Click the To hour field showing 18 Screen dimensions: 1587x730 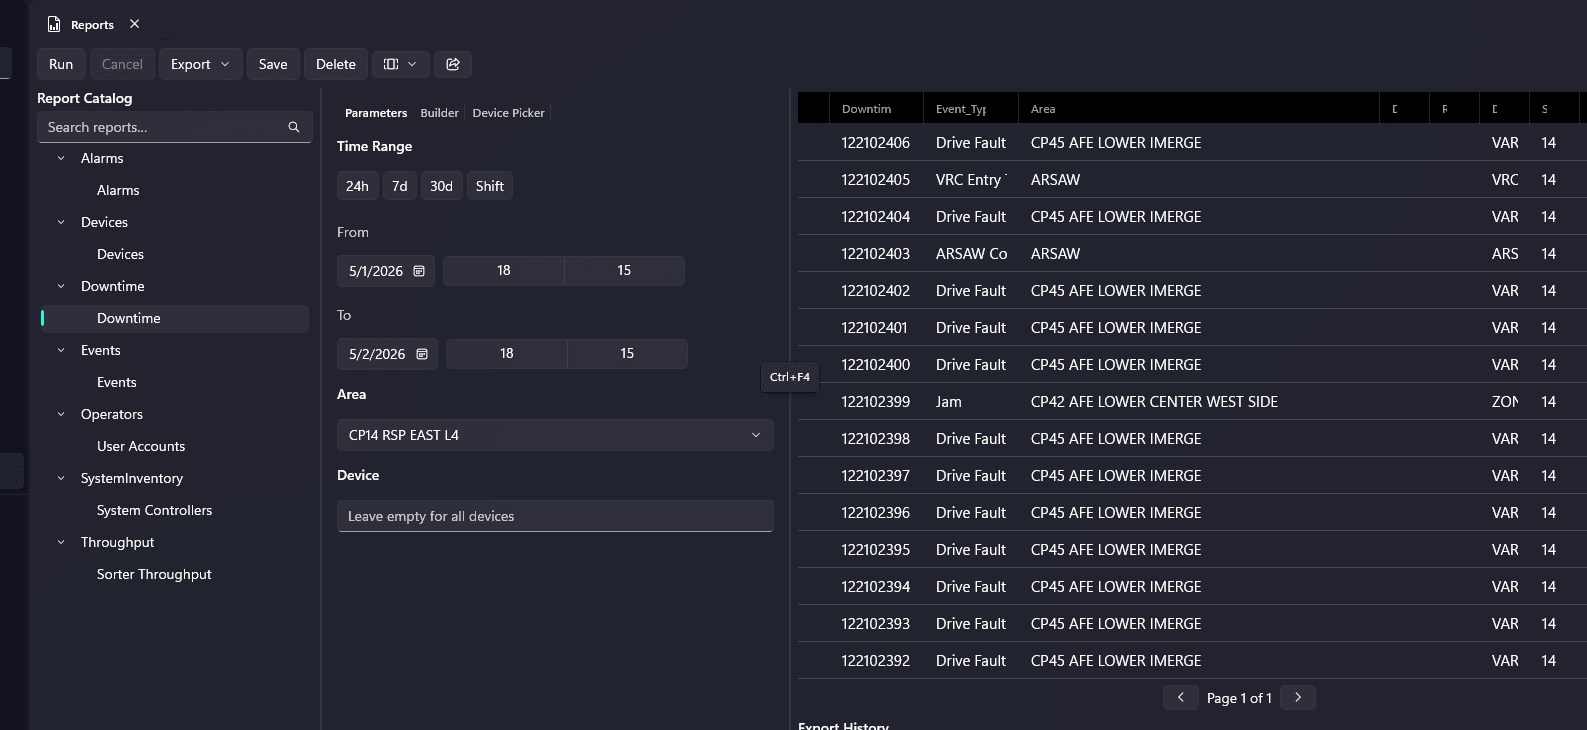[507, 354]
